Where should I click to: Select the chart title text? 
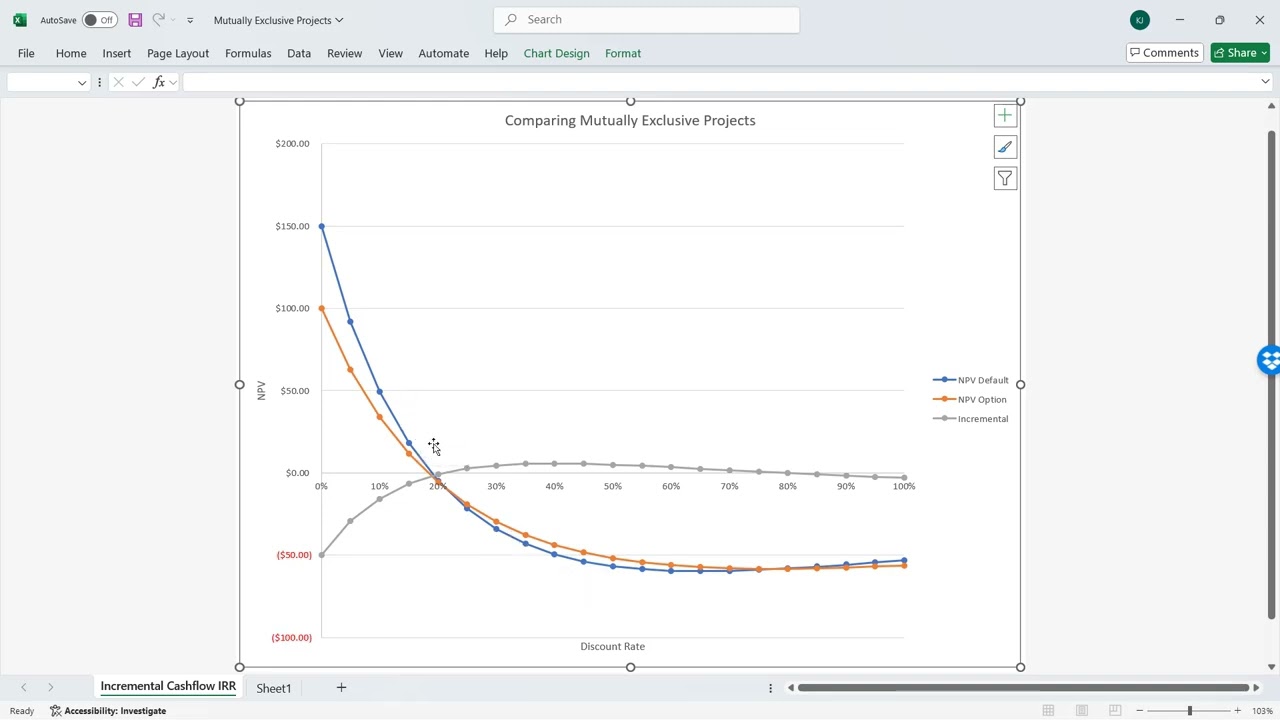[630, 120]
